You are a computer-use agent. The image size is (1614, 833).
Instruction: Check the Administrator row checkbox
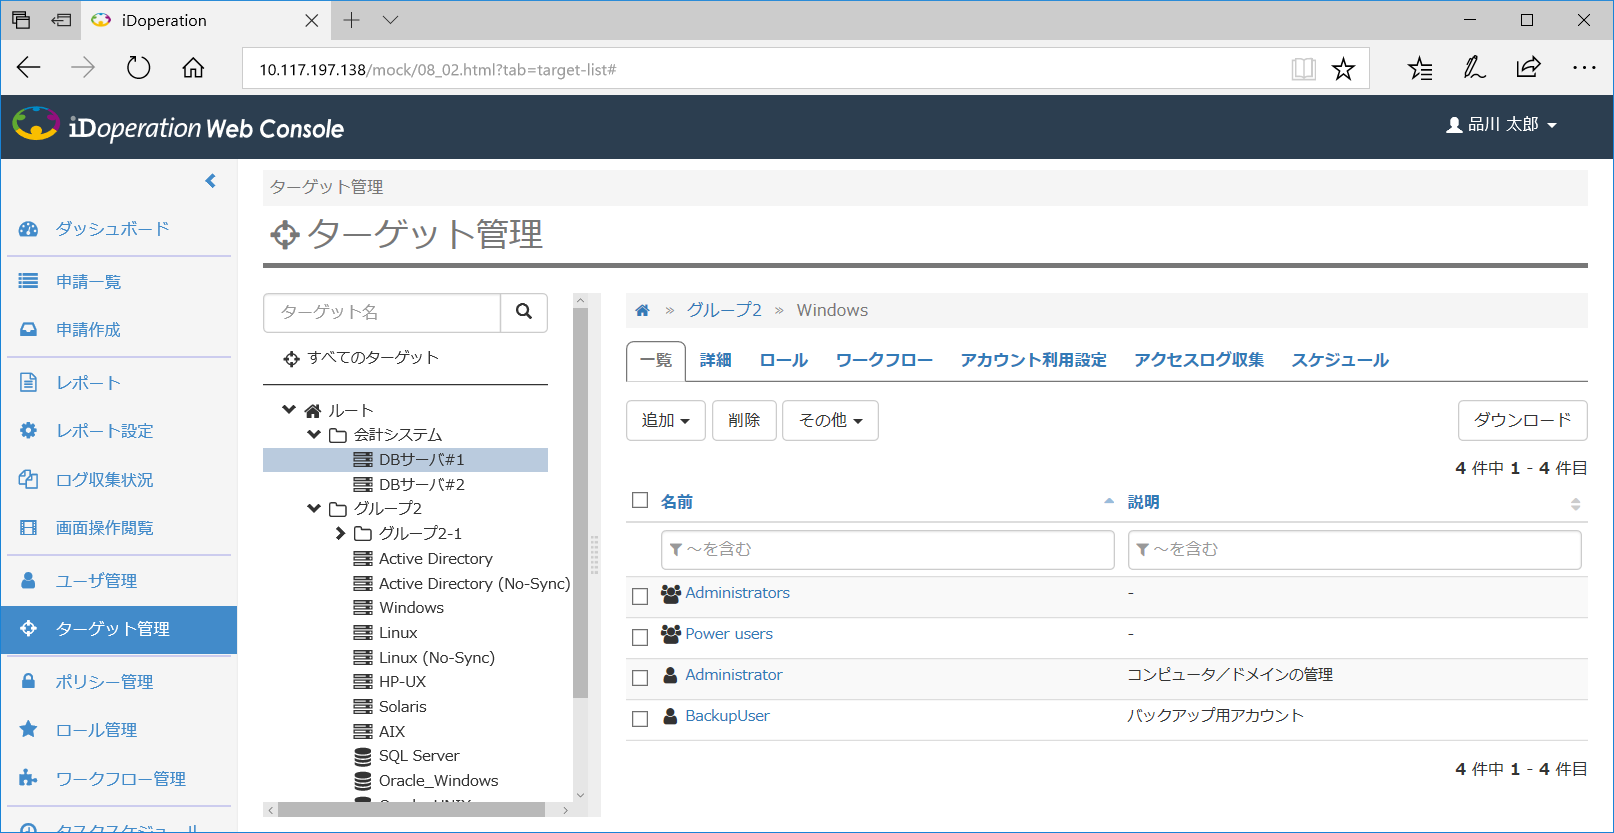coord(640,678)
